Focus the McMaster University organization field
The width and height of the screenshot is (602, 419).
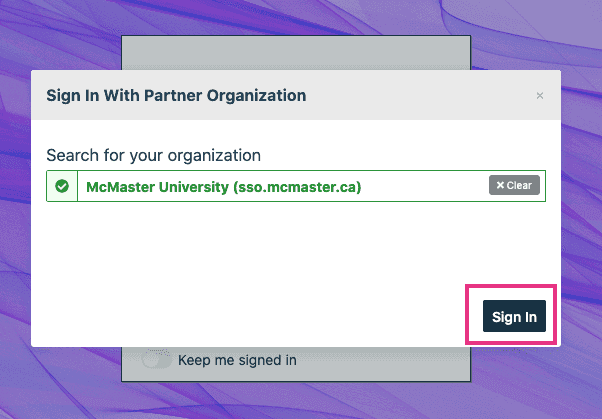pyautogui.click(x=420, y=186)
